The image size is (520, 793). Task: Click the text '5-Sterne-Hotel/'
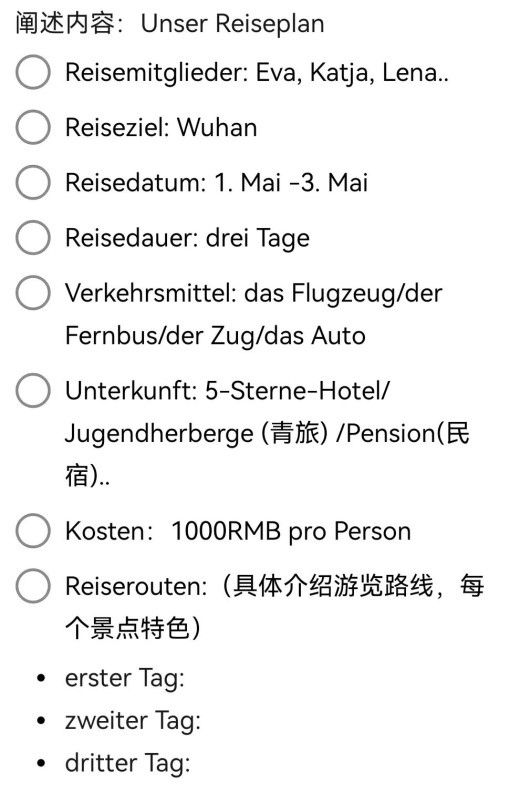(x=297, y=390)
